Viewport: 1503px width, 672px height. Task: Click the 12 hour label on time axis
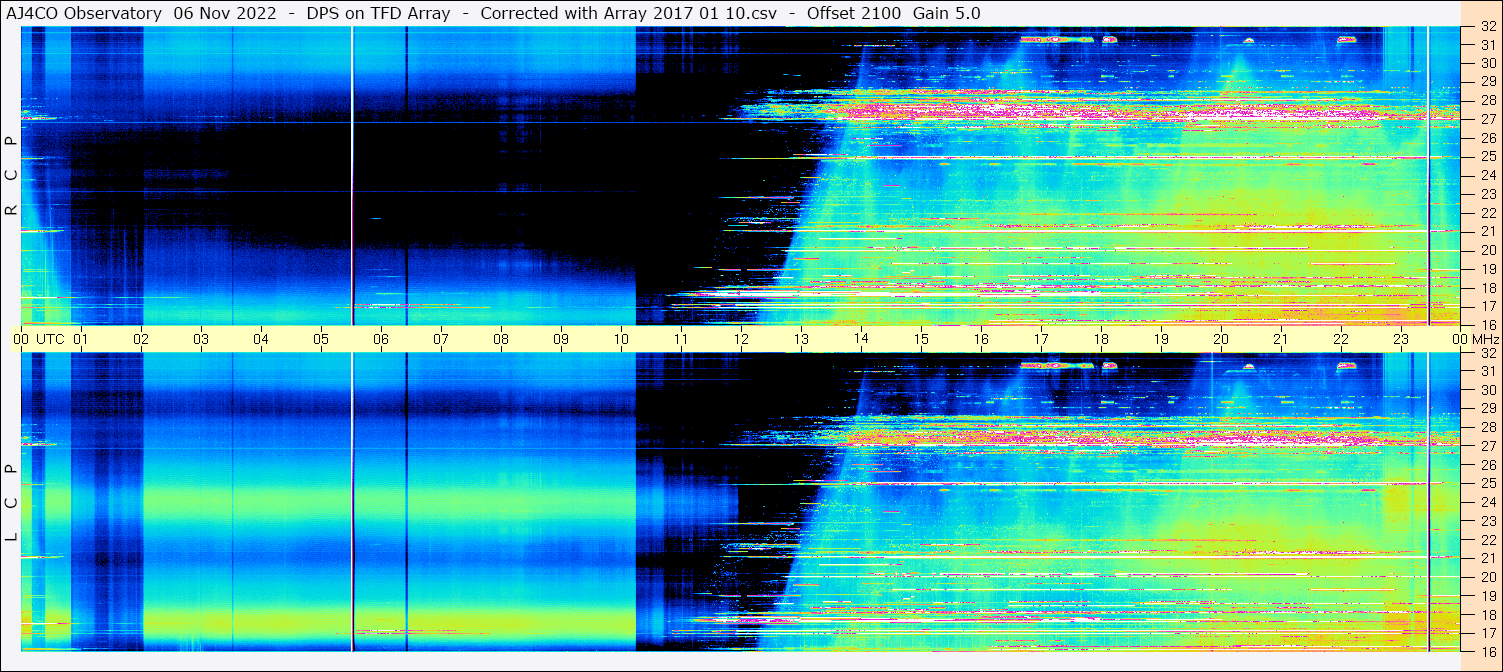[x=741, y=339]
